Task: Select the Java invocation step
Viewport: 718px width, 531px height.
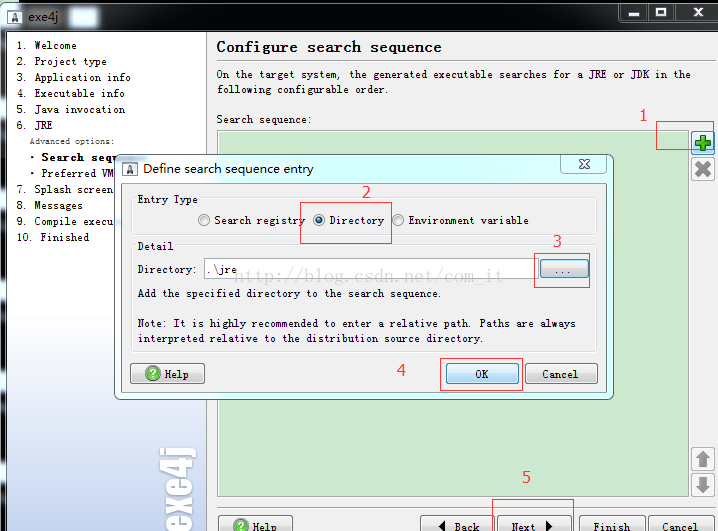Action: click(79, 109)
